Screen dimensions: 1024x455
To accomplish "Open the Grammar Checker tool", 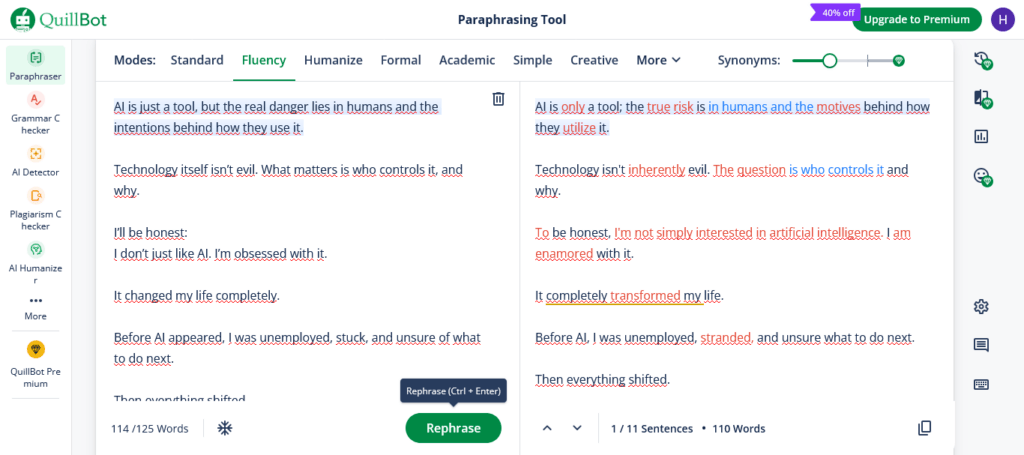I will pos(36,112).
